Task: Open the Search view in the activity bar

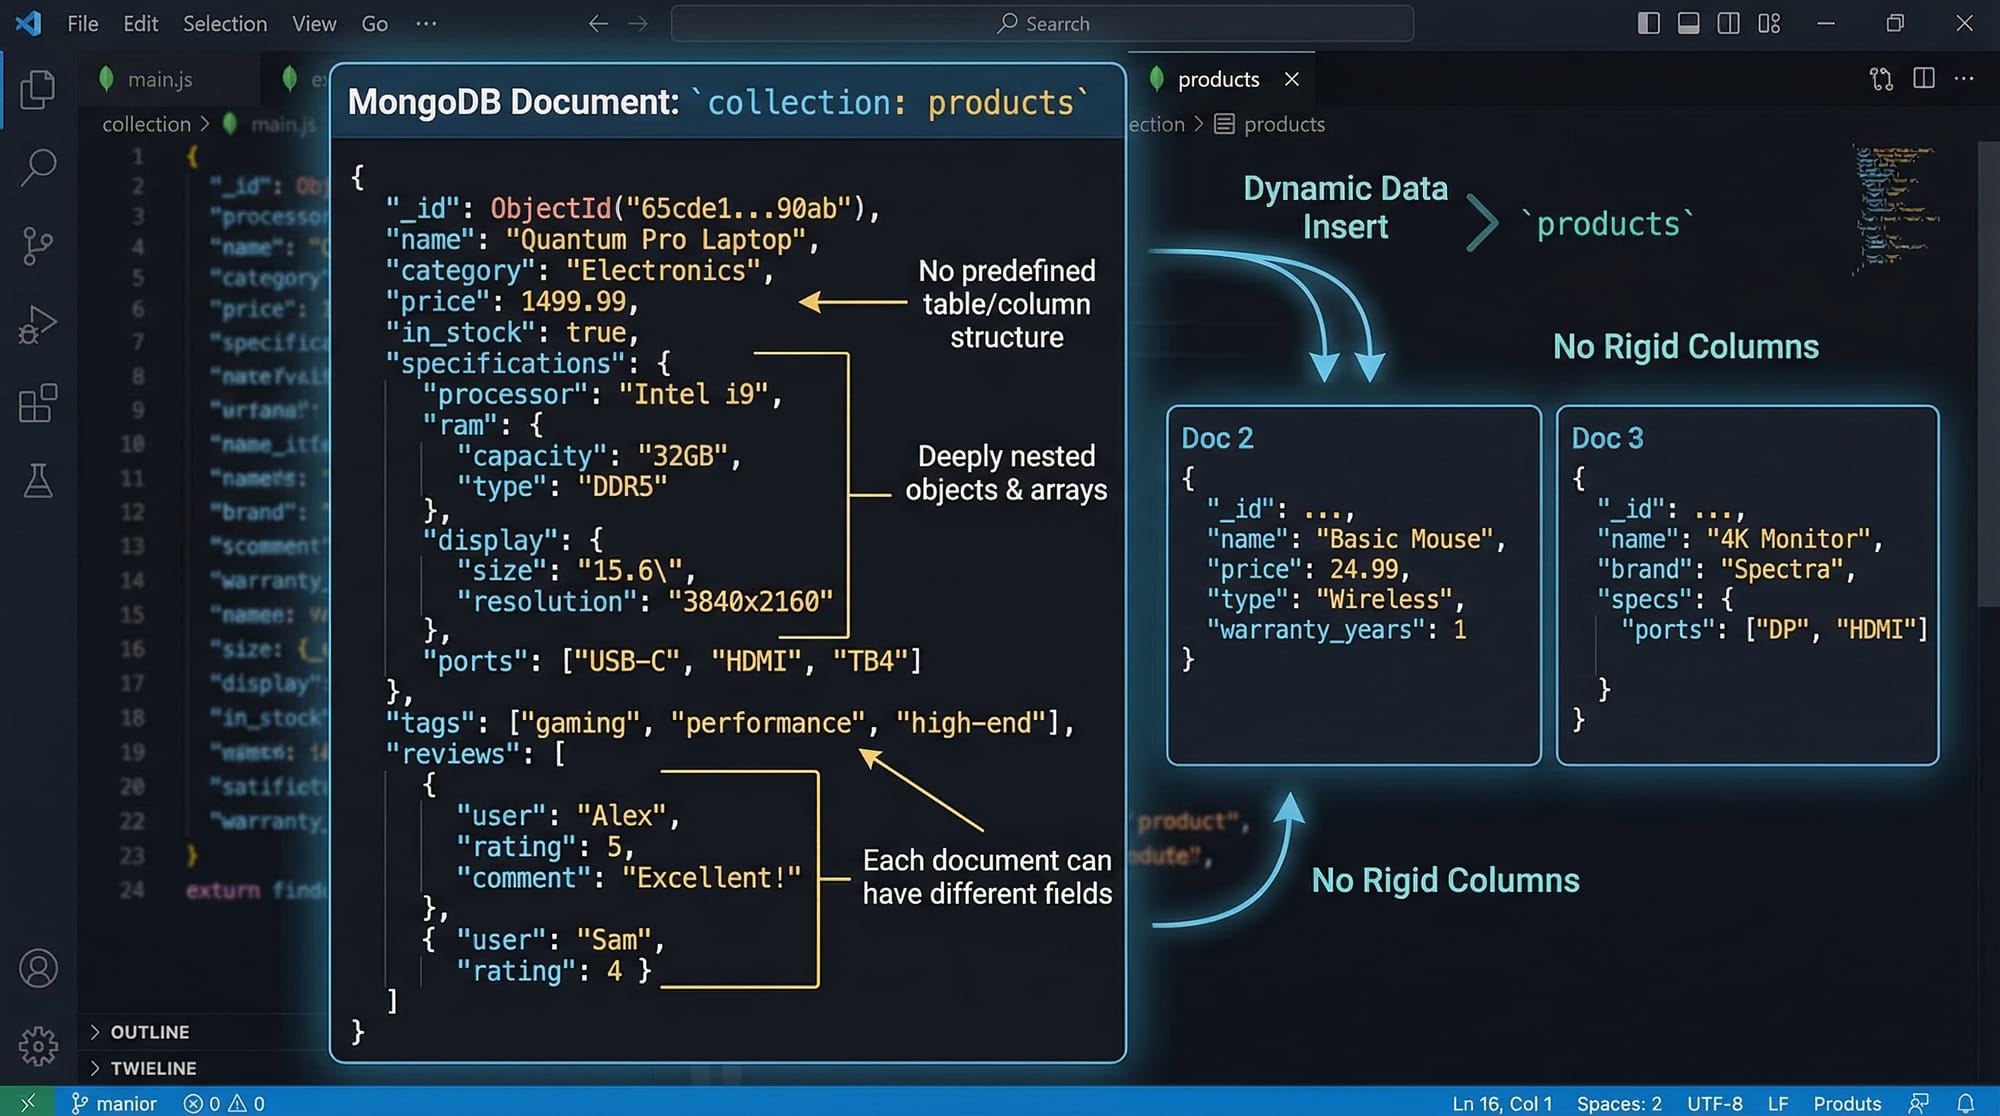Action: (38, 167)
